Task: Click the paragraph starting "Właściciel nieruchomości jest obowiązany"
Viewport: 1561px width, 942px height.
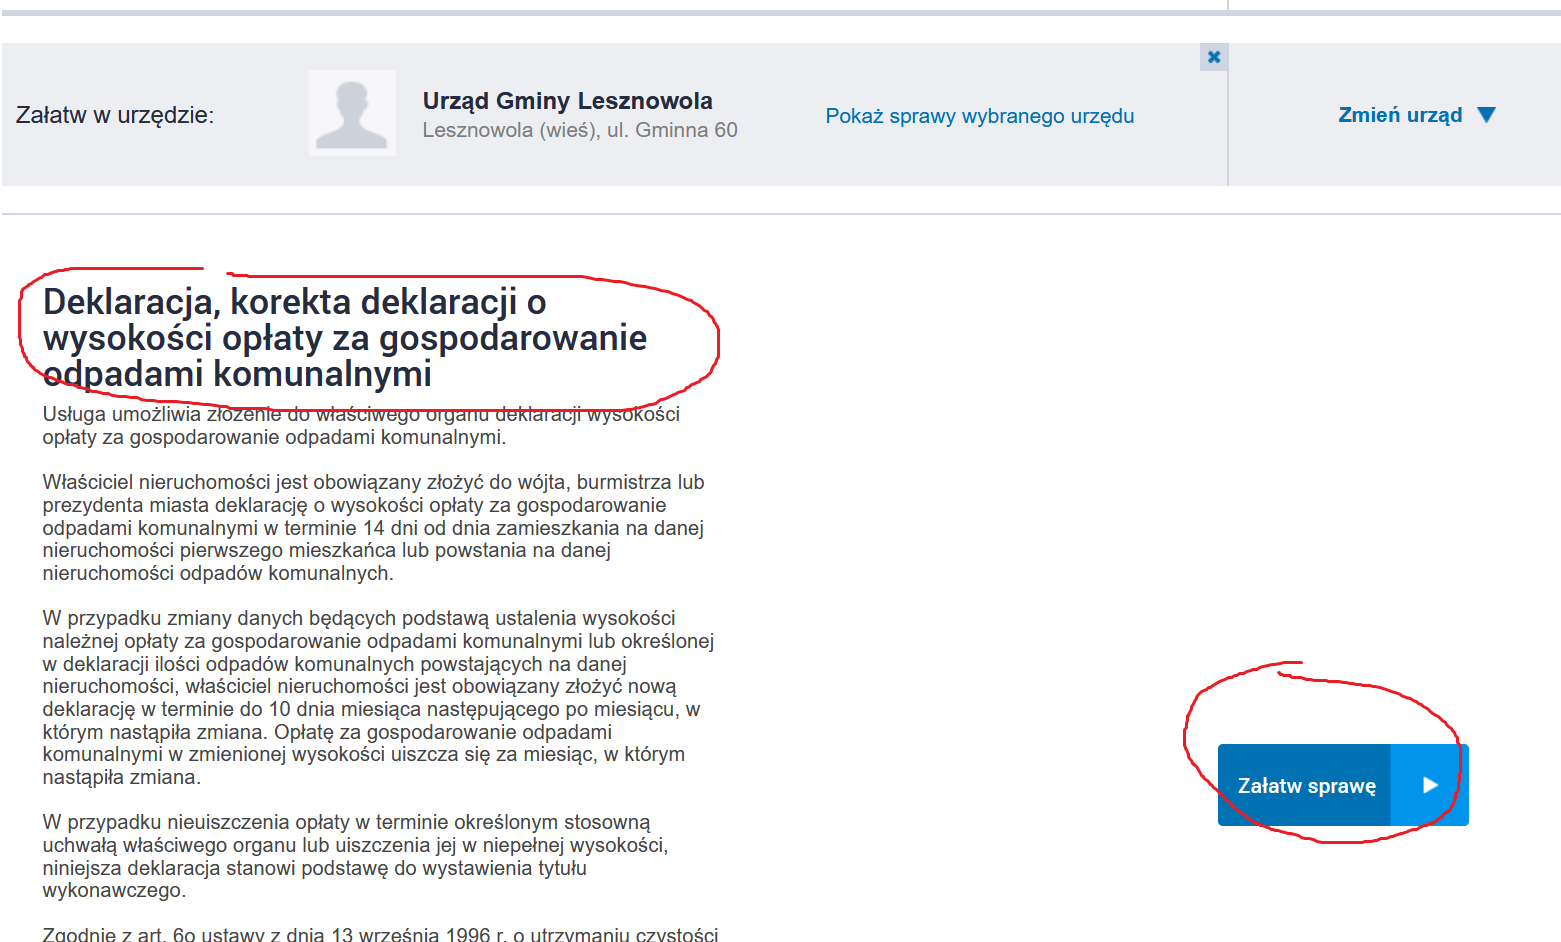Action: [372, 528]
